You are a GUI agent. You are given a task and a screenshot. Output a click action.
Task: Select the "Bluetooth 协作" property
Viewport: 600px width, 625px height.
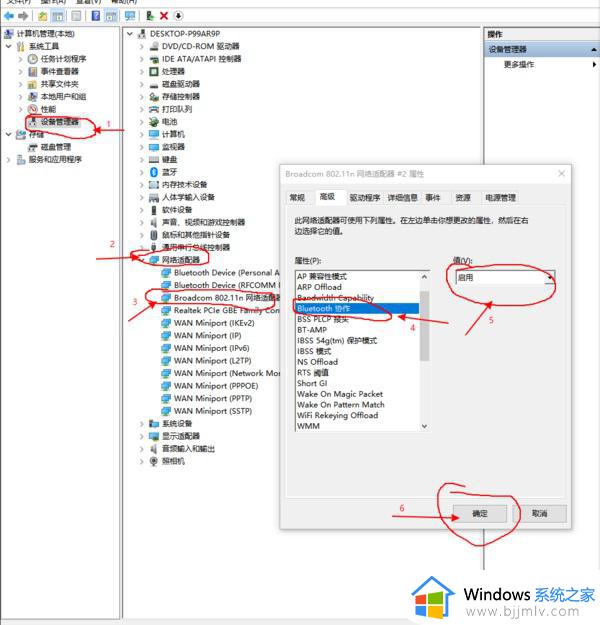(357, 309)
